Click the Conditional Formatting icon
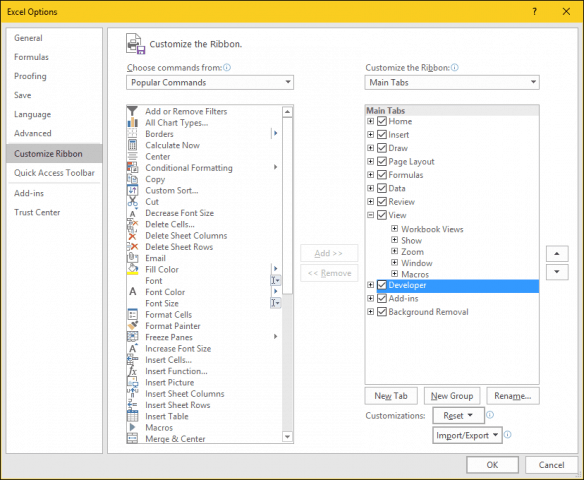Image resolution: width=584 pixels, height=480 pixels. point(132,168)
